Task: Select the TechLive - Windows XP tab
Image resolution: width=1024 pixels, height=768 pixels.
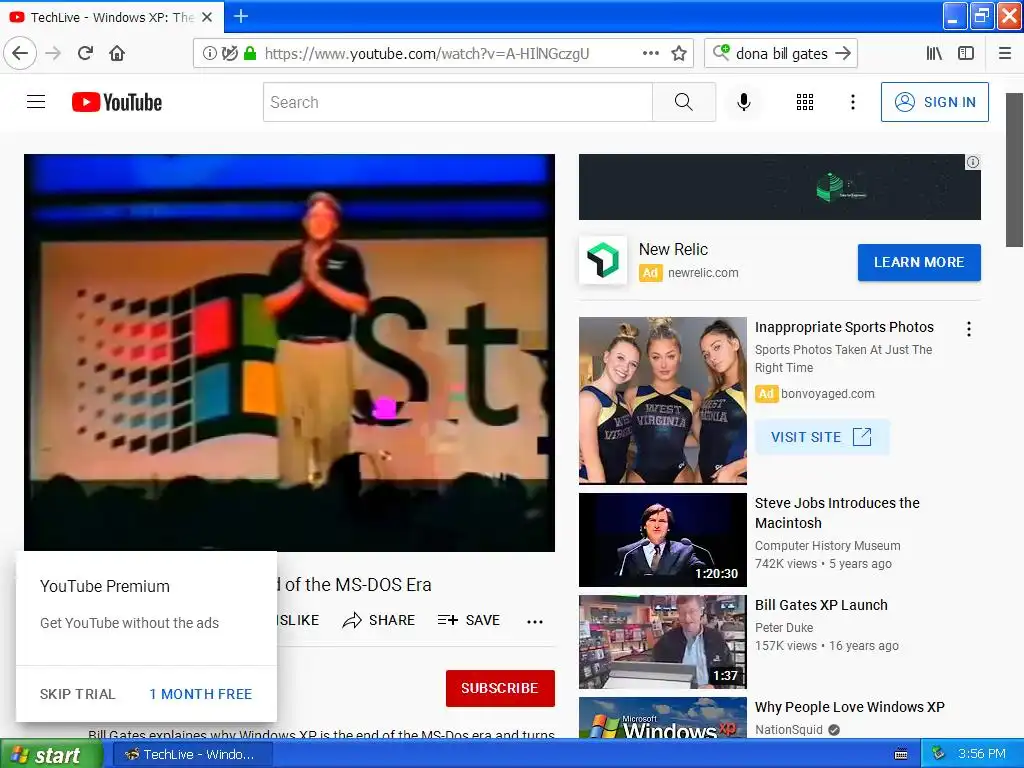Action: tap(111, 17)
